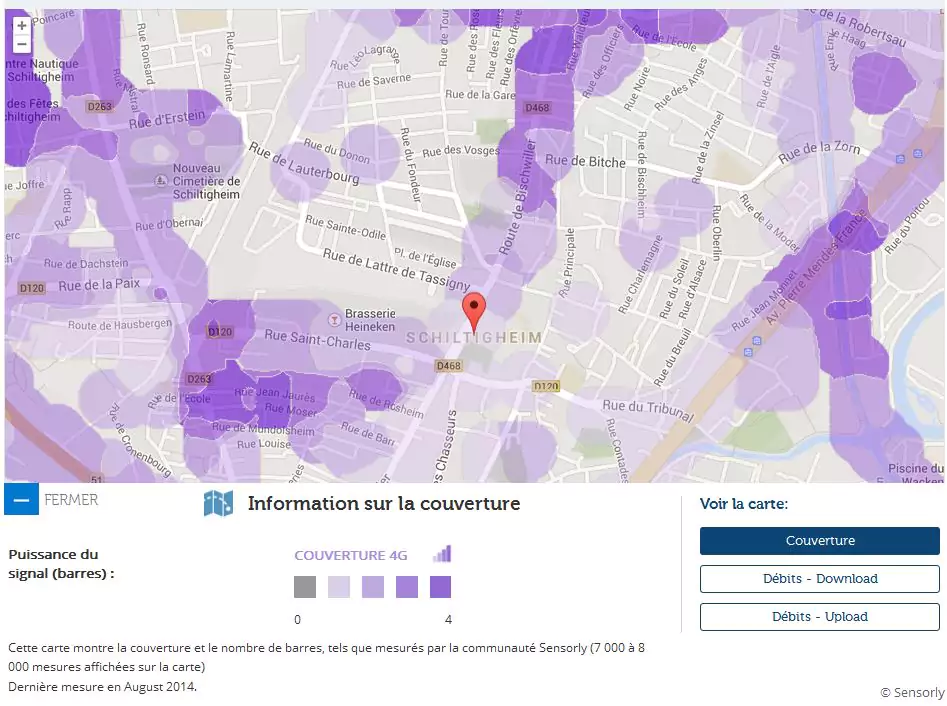Image resolution: width=947 pixels, height=706 pixels.
Task: Click the lightest purple legend swatch
Action: 339,587
